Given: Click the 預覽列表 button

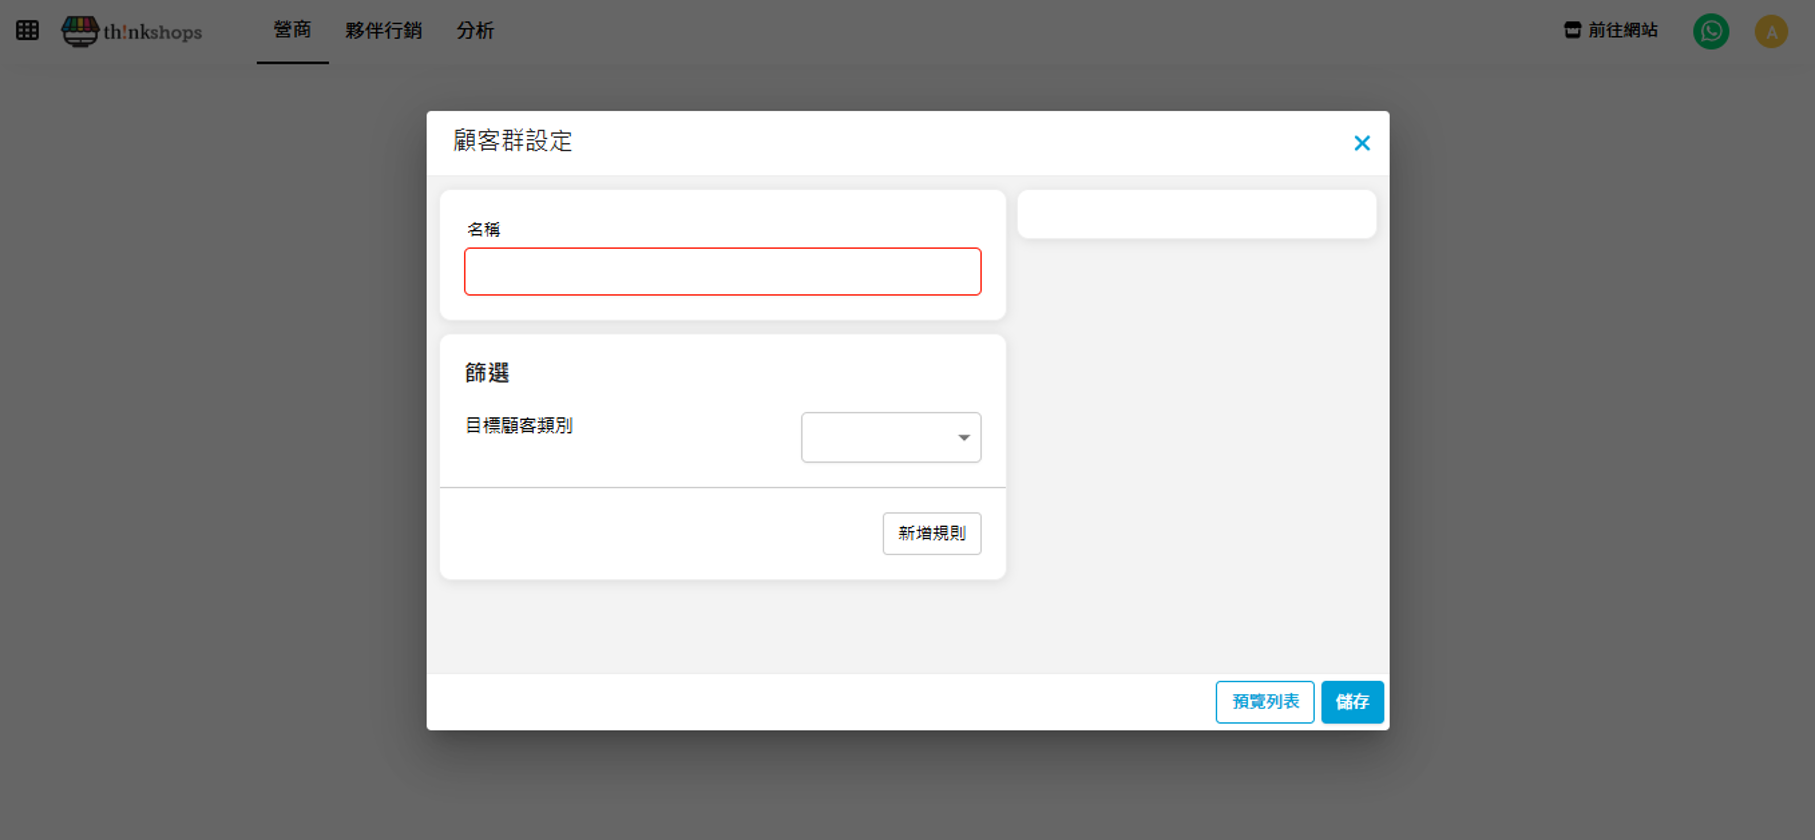Looking at the screenshot, I should 1264,702.
